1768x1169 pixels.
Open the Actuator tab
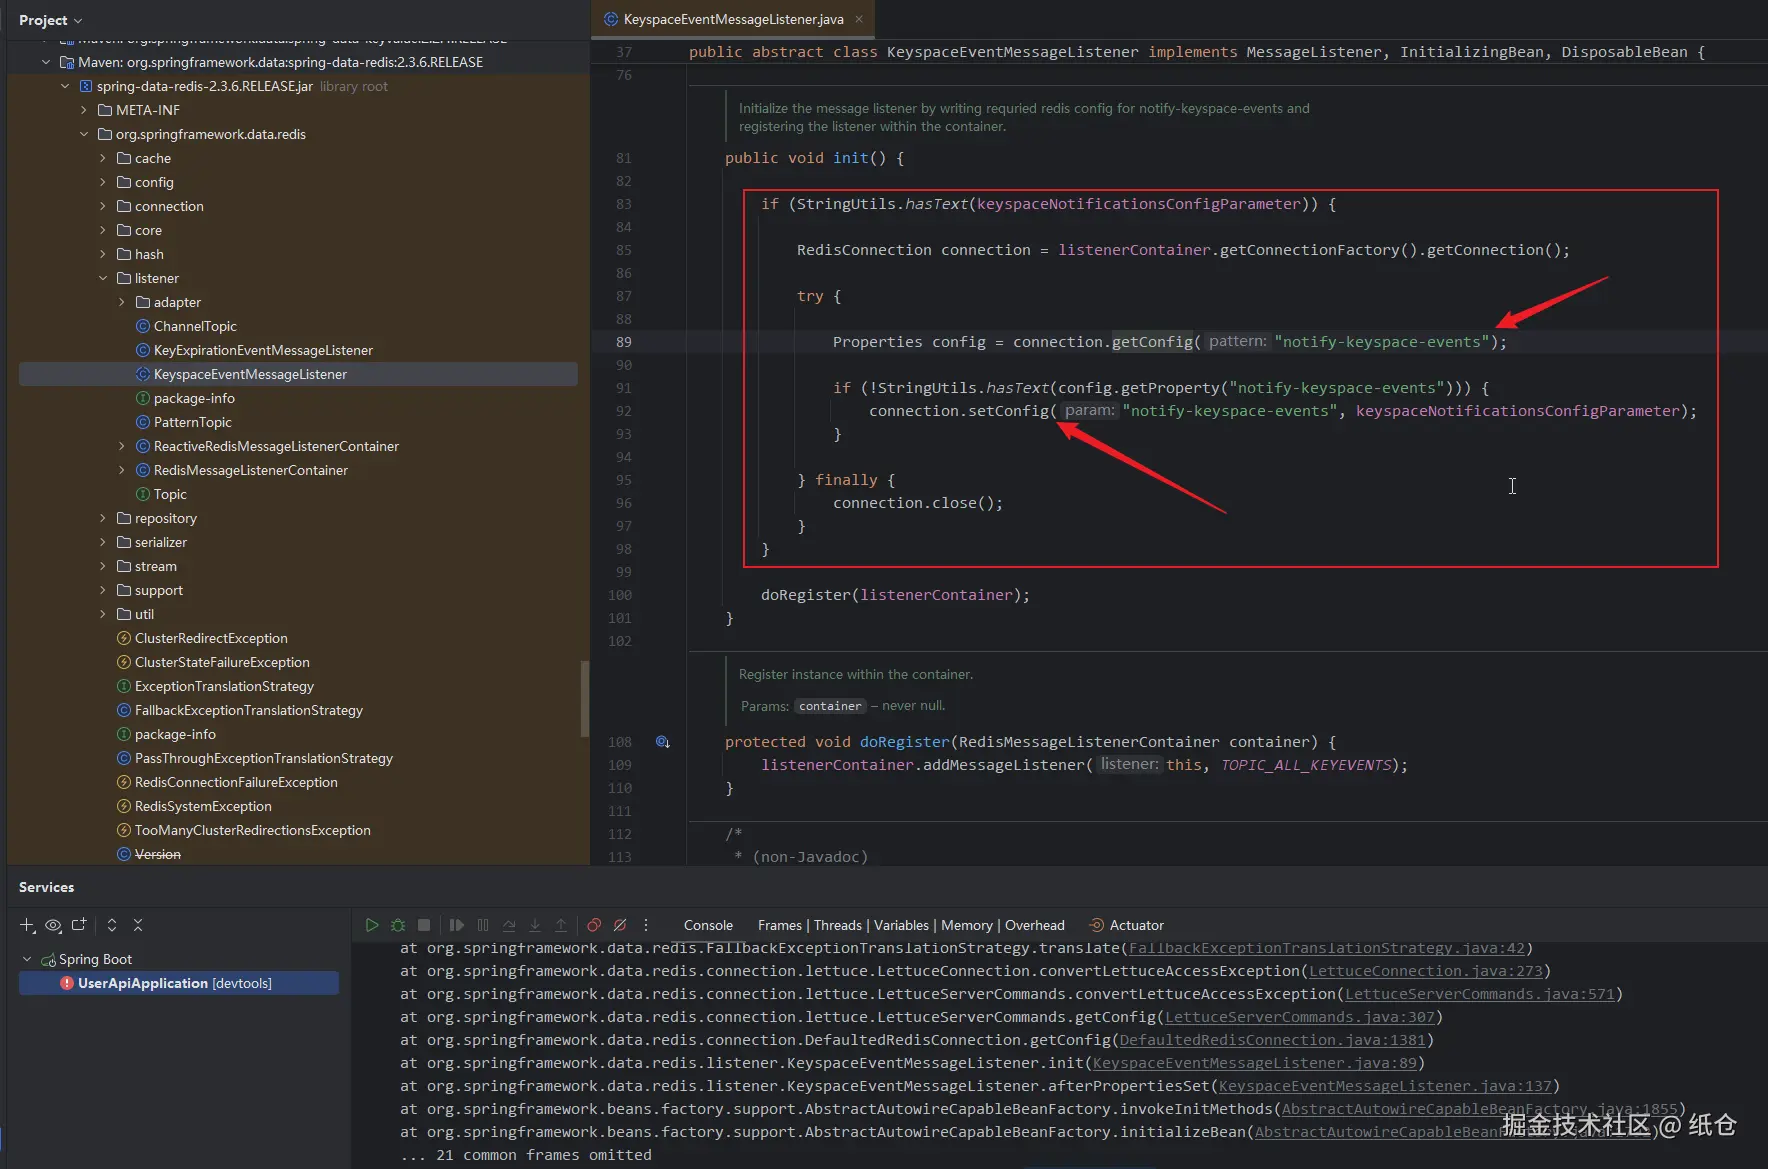click(x=1127, y=925)
